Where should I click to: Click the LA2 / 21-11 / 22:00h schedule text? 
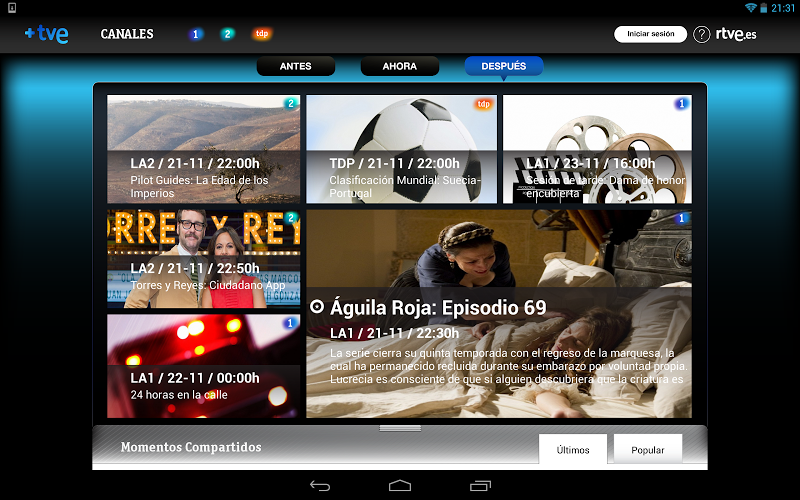coord(194,163)
